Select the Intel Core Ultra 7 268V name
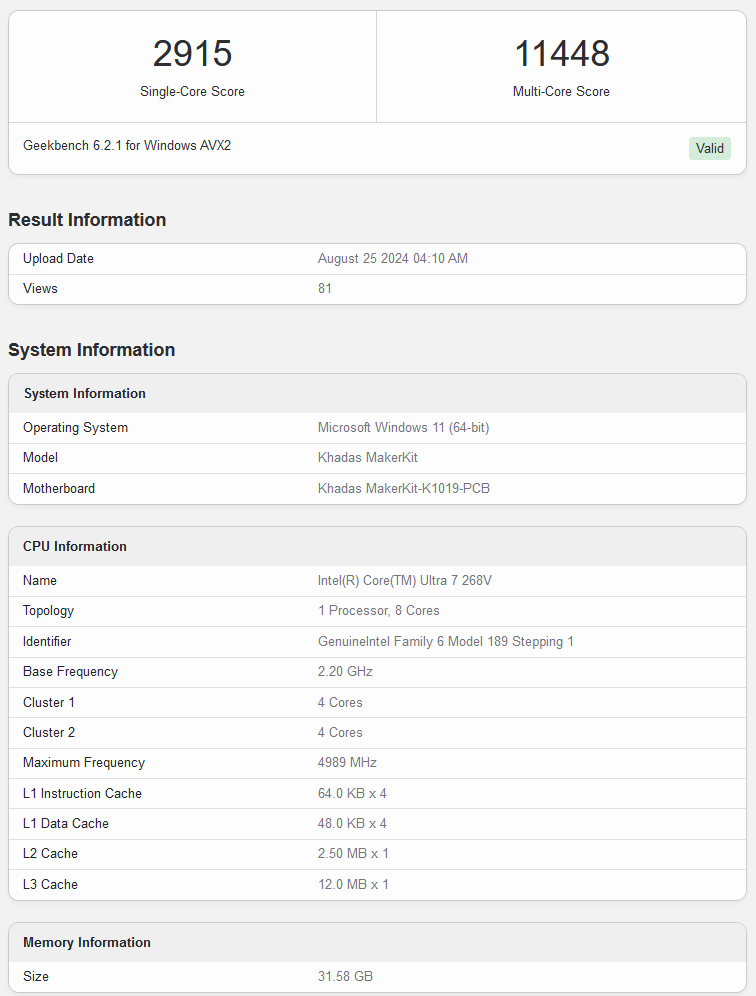This screenshot has width=756, height=996. click(x=403, y=581)
